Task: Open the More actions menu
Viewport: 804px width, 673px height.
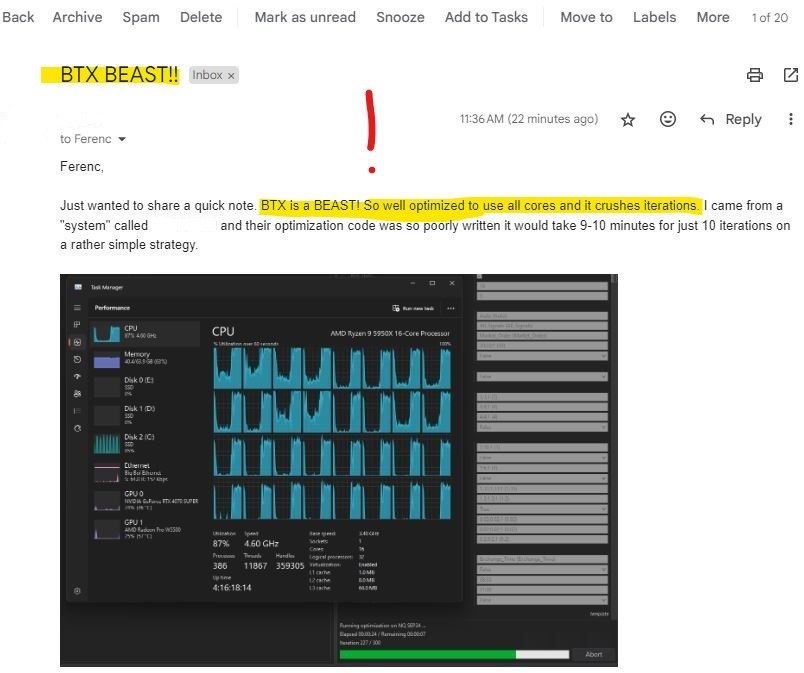Action: coord(713,17)
